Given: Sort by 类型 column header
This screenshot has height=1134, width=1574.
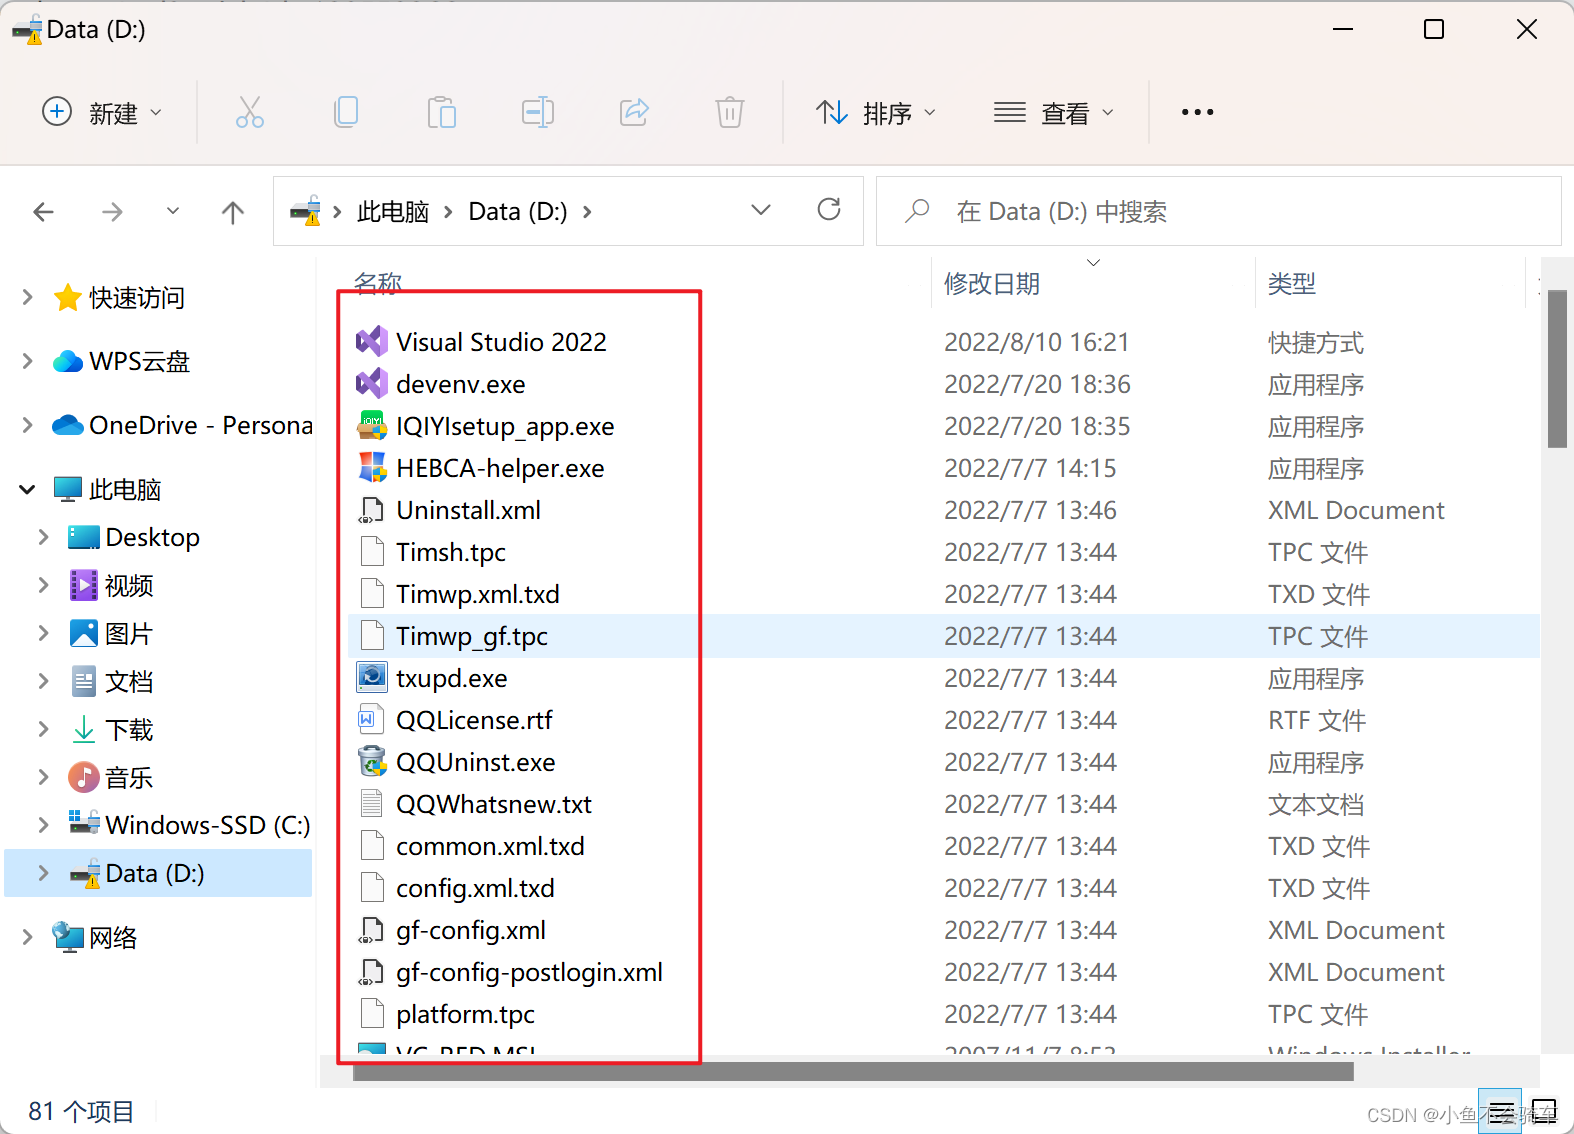Looking at the screenshot, I should coord(1292,283).
